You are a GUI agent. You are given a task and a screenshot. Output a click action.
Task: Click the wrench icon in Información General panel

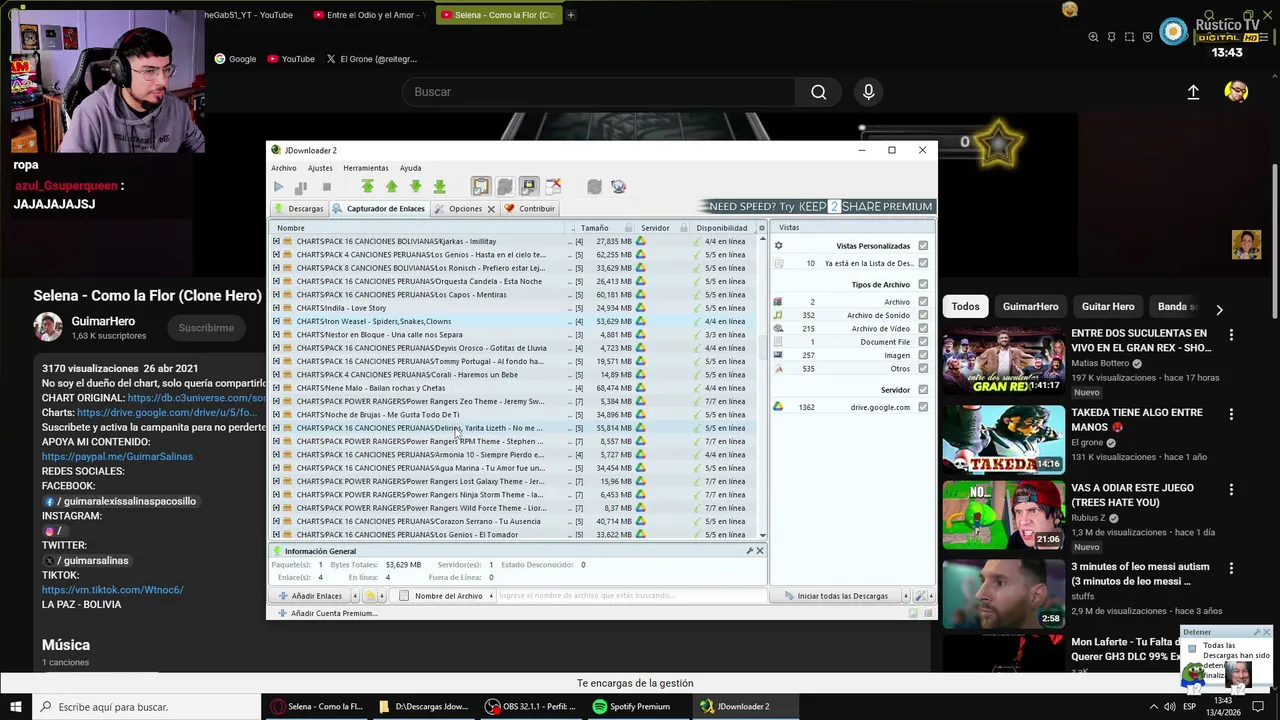pos(749,551)
